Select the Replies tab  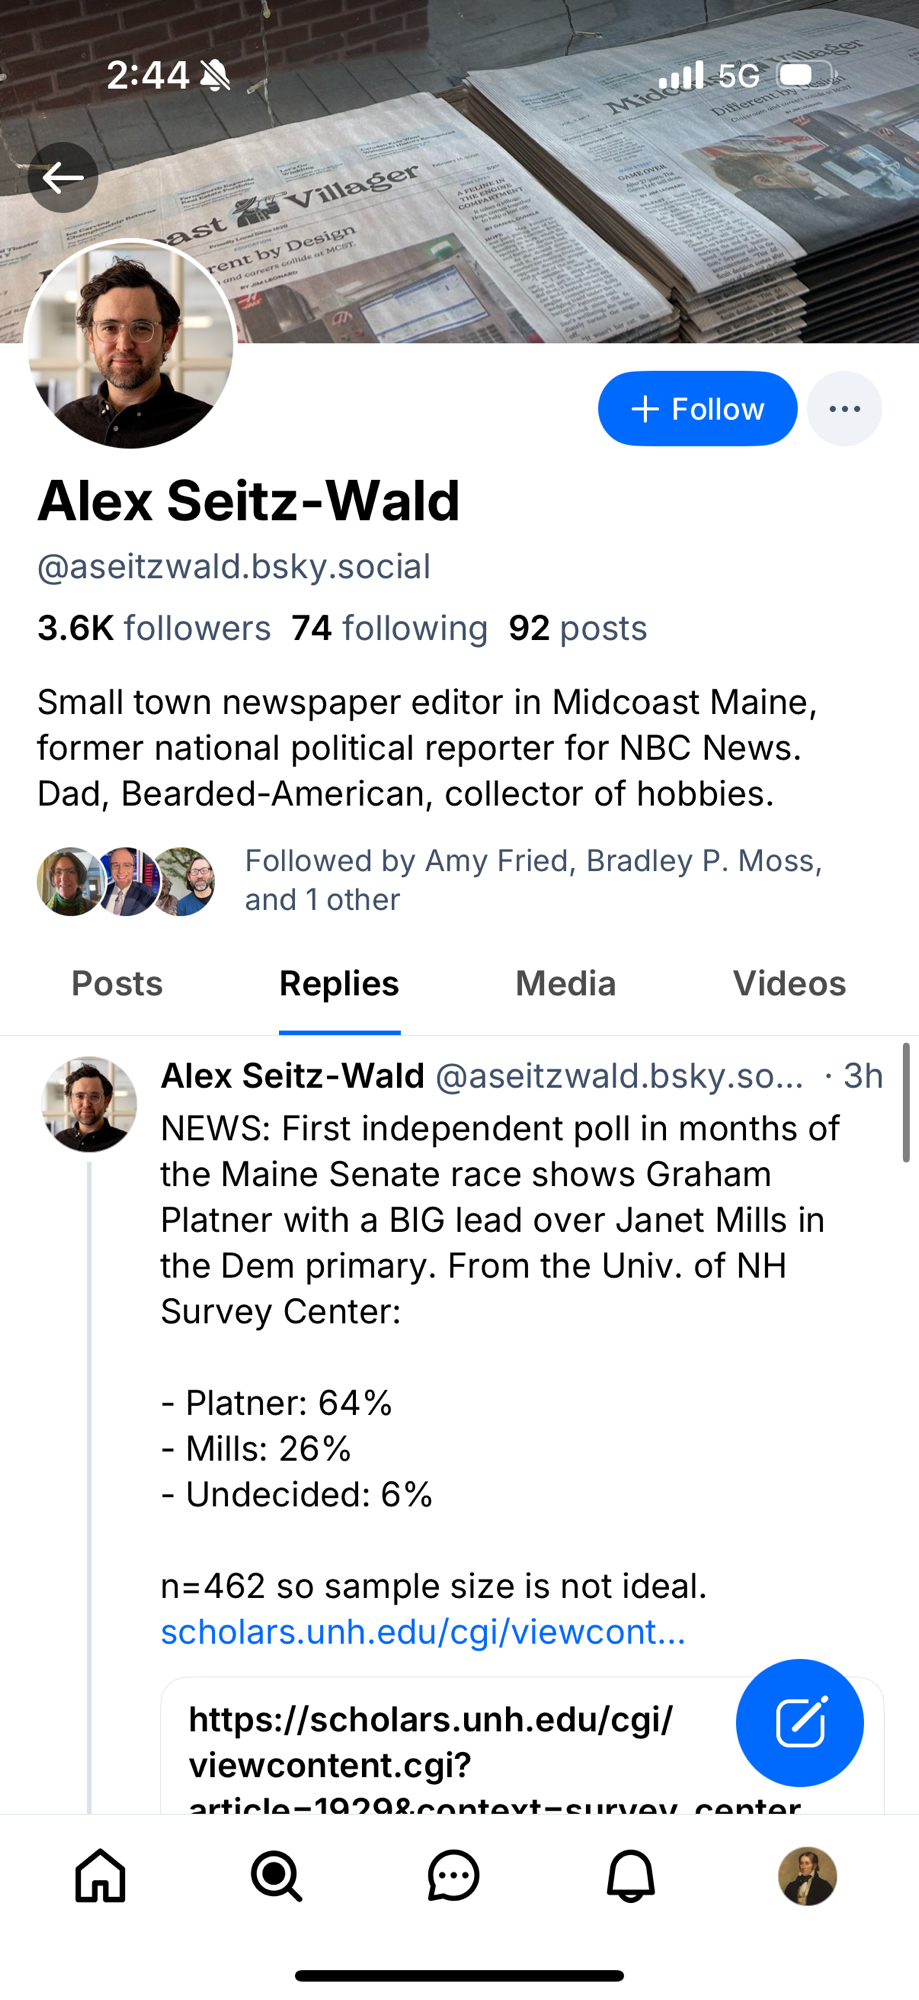pos(339,984)
